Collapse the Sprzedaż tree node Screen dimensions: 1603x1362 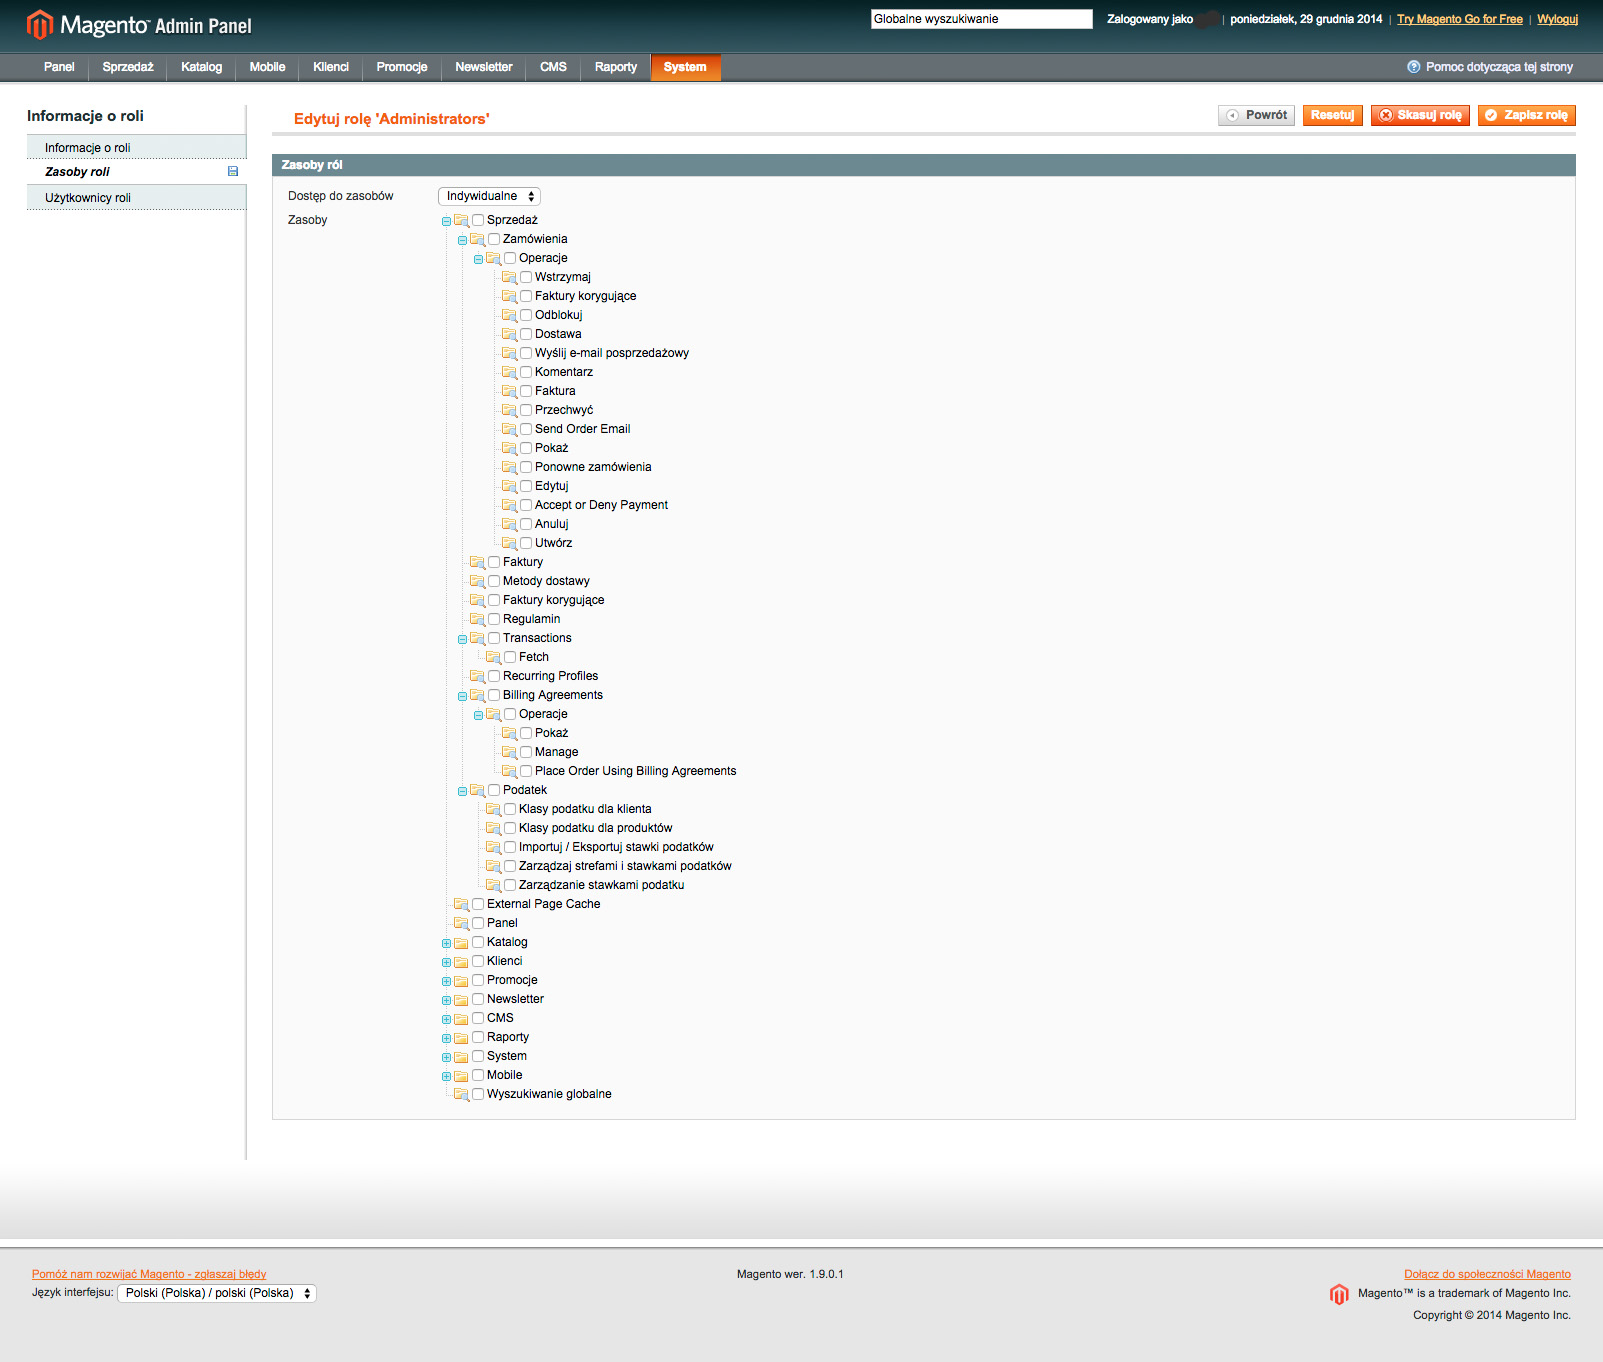pos(446,221)
